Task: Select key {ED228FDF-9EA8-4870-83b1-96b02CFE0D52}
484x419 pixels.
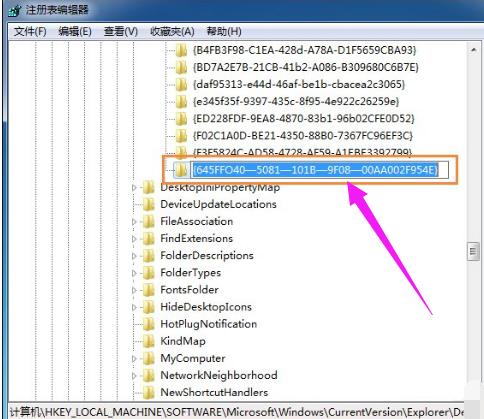Action: (304, 119)
